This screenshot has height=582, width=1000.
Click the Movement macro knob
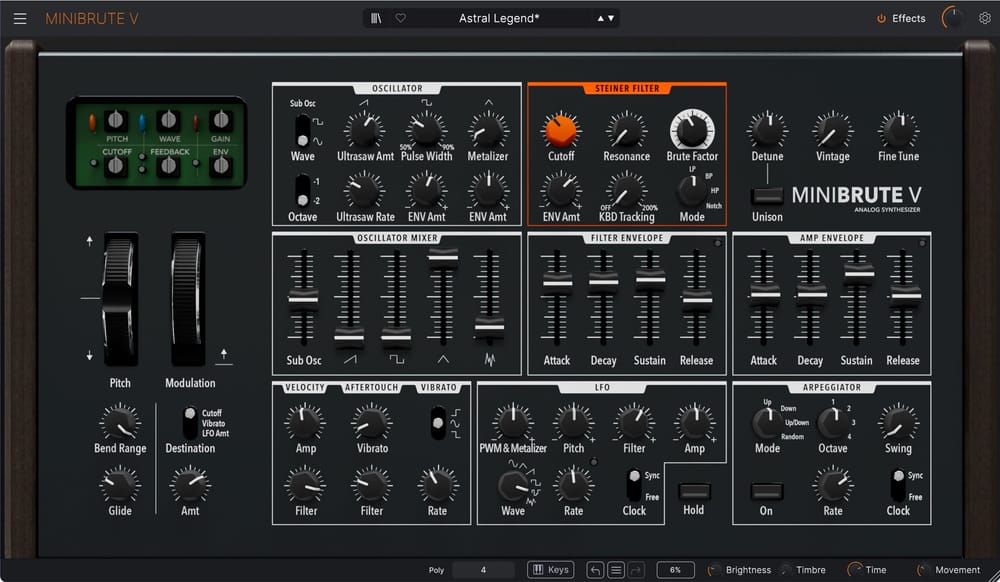923,570
